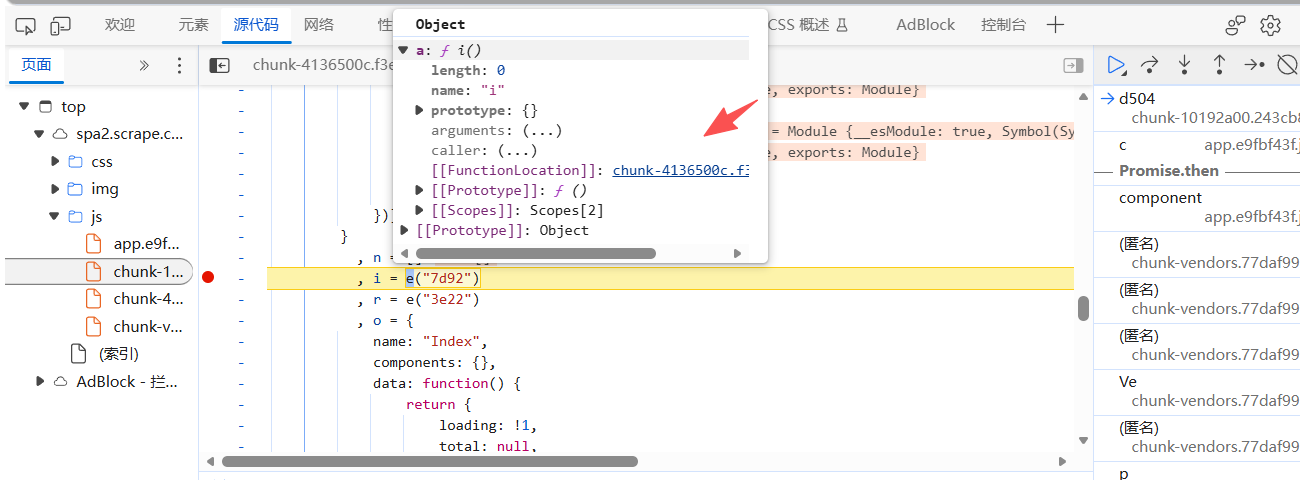The height and width of the screenshot is (480, 1300).
Task: Select the 页面 navigator tab
Action: click(36, 65)
